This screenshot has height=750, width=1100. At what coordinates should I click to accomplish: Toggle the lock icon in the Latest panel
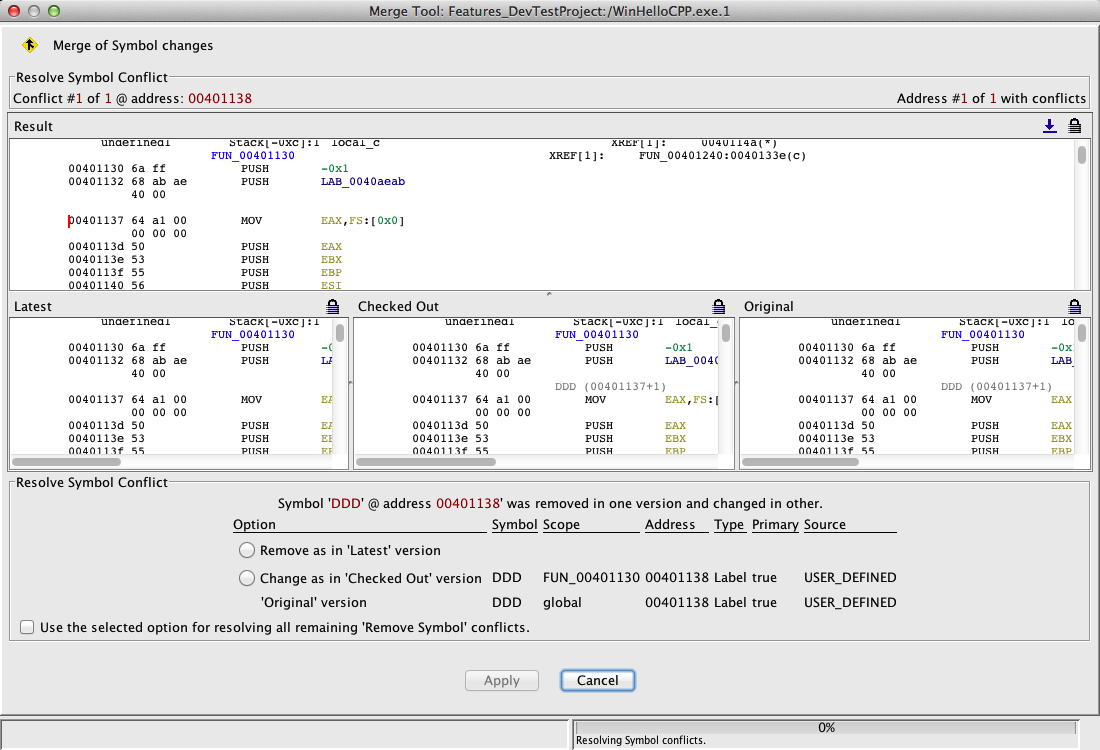pyautogui.click(x=332, y=306)
